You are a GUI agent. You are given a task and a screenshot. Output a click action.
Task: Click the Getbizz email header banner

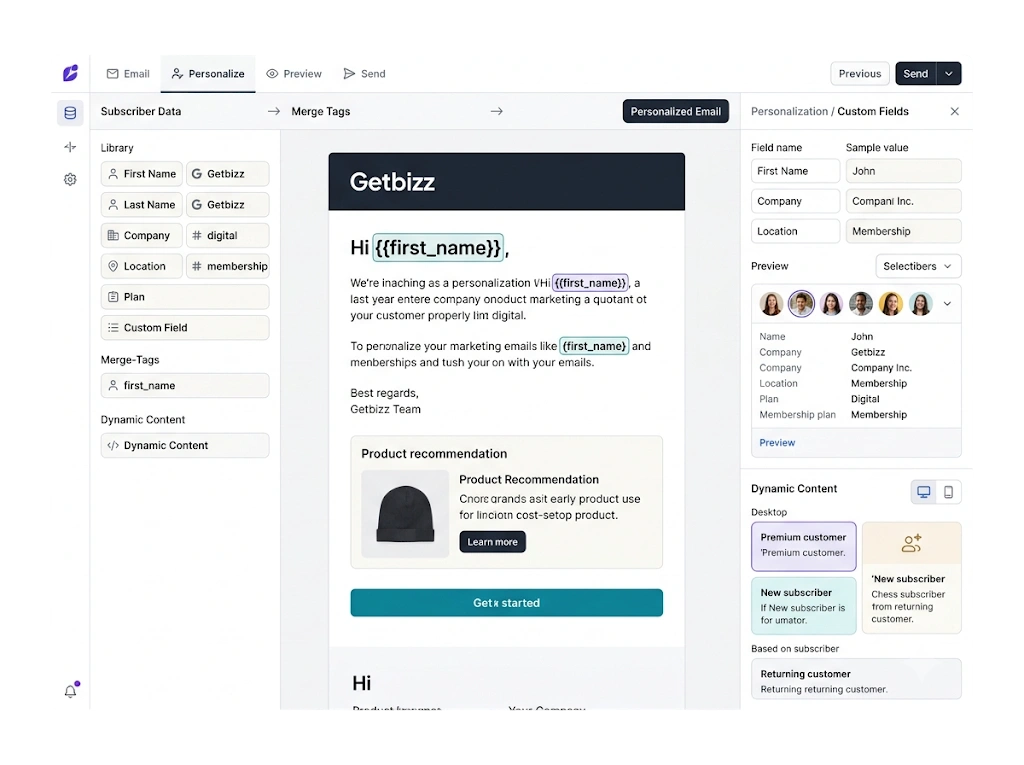[507, 182]
